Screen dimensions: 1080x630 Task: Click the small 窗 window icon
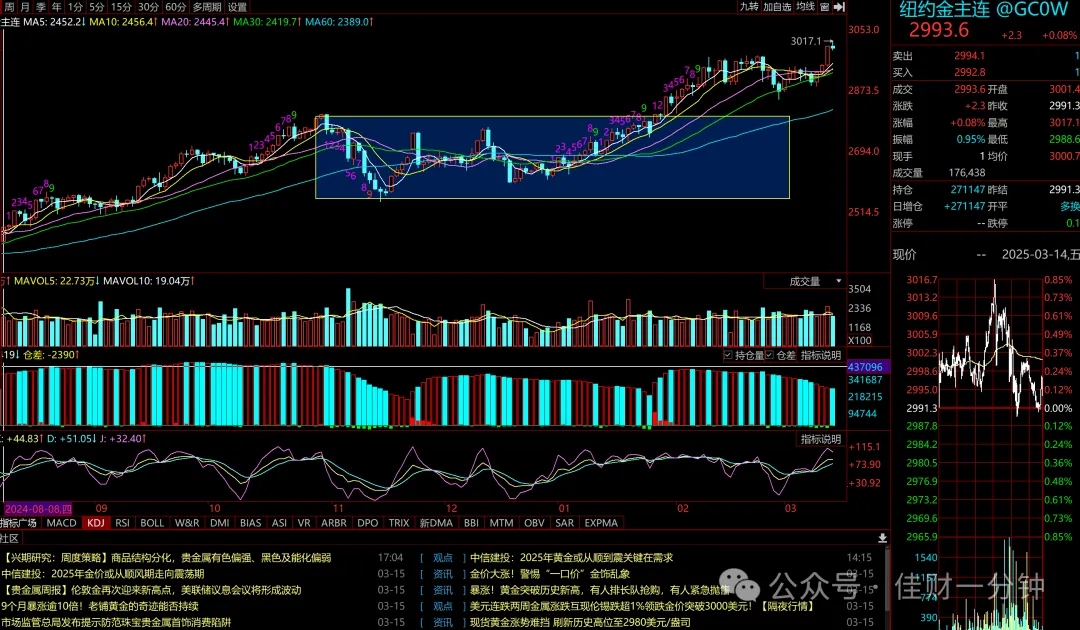point(824,7)
